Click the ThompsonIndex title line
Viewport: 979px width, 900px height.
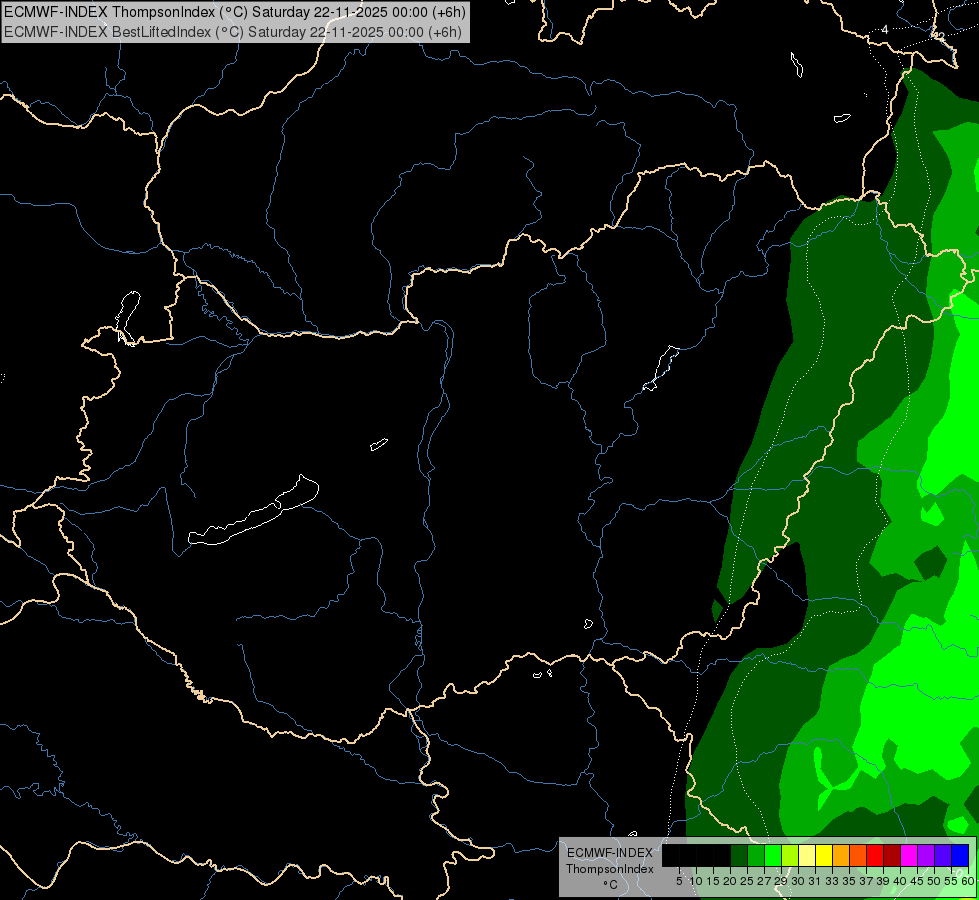point(235,12)
